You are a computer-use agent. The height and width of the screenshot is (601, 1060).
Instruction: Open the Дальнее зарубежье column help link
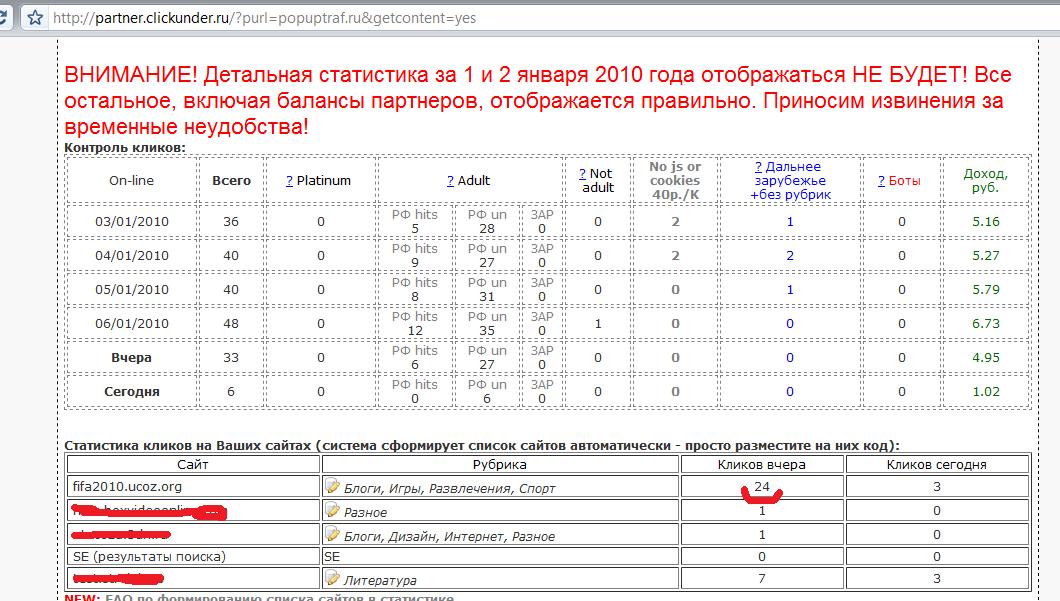tap(758, 167)
